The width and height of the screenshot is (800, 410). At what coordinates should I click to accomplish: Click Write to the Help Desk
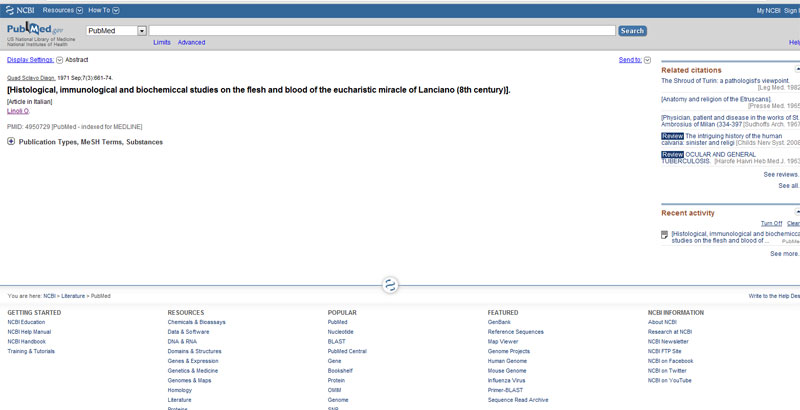pos(774,296)
